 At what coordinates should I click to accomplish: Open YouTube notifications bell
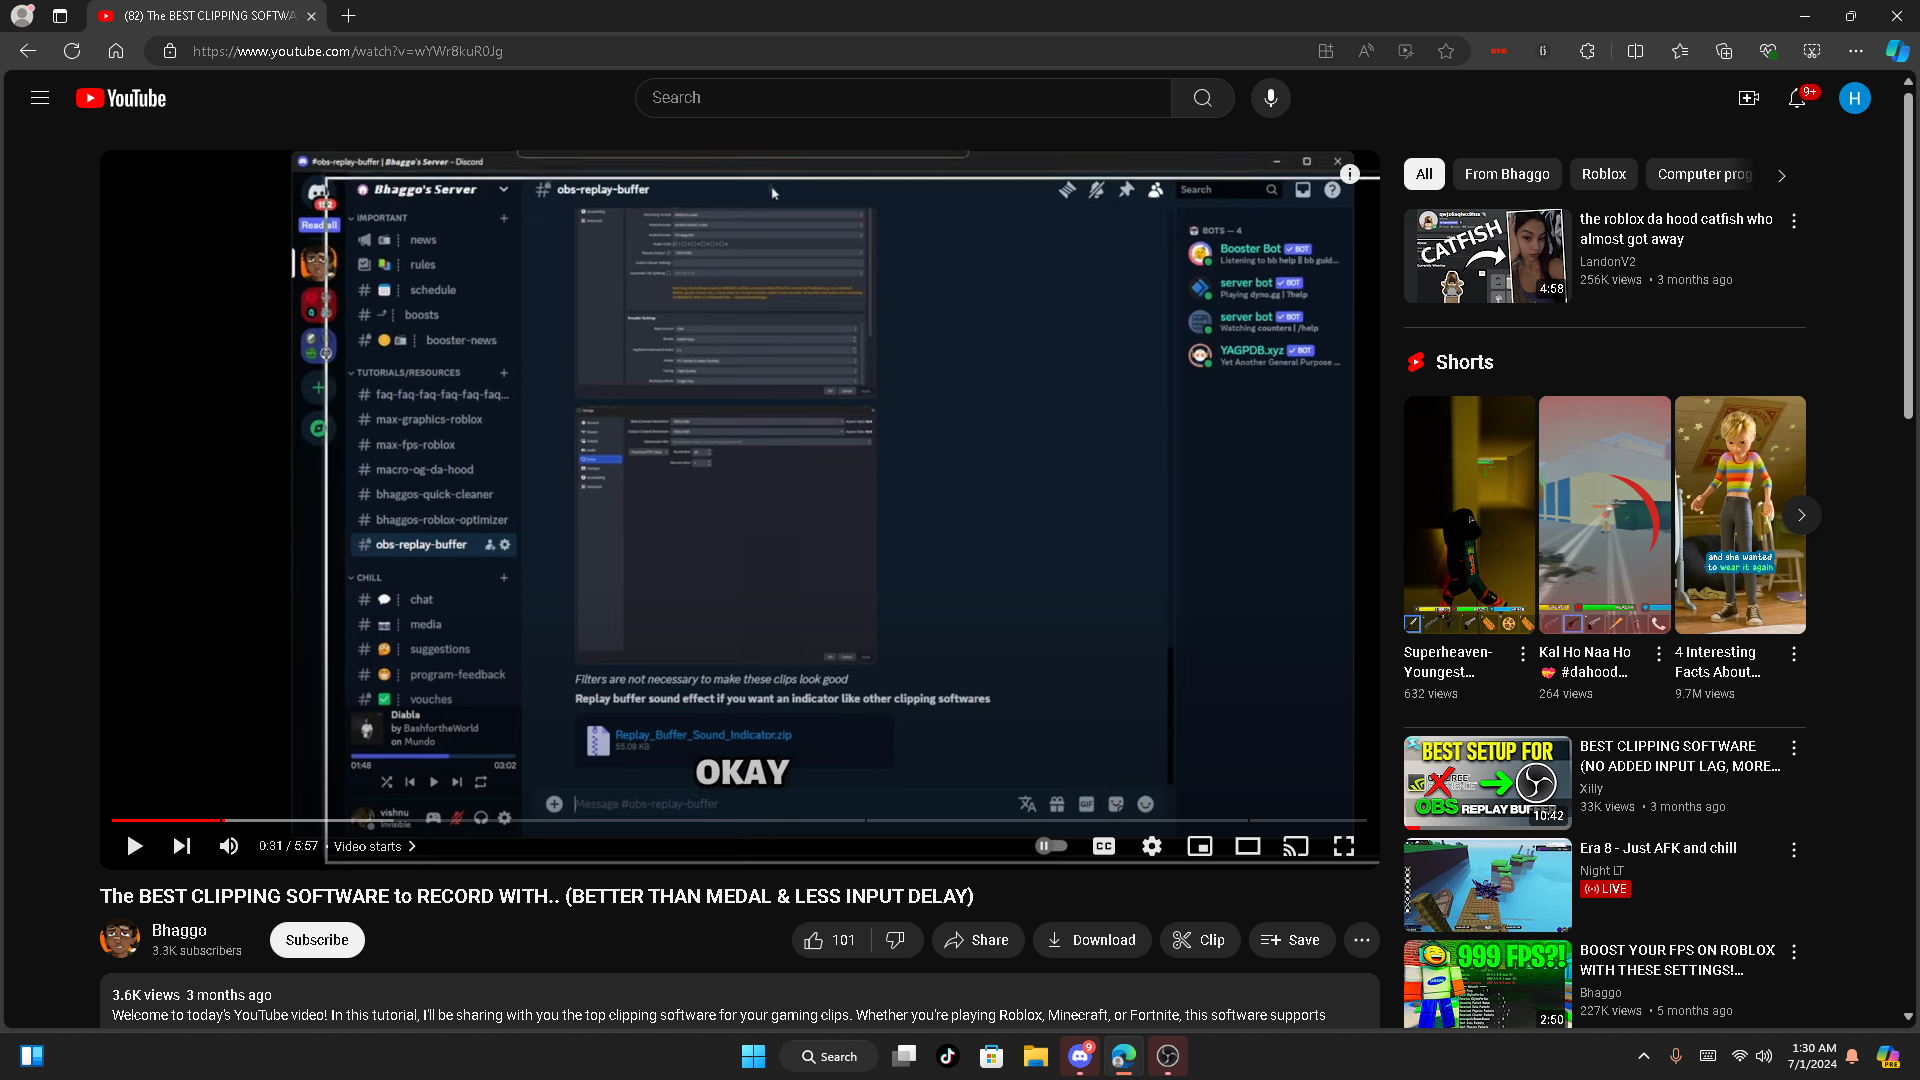click(x=1797, y=98)
